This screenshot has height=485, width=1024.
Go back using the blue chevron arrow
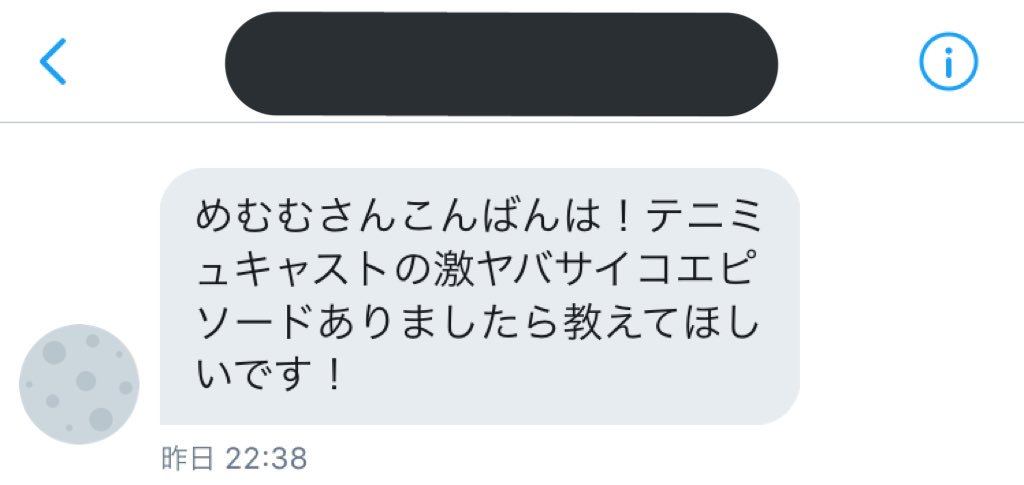click(x=53, y=61)
